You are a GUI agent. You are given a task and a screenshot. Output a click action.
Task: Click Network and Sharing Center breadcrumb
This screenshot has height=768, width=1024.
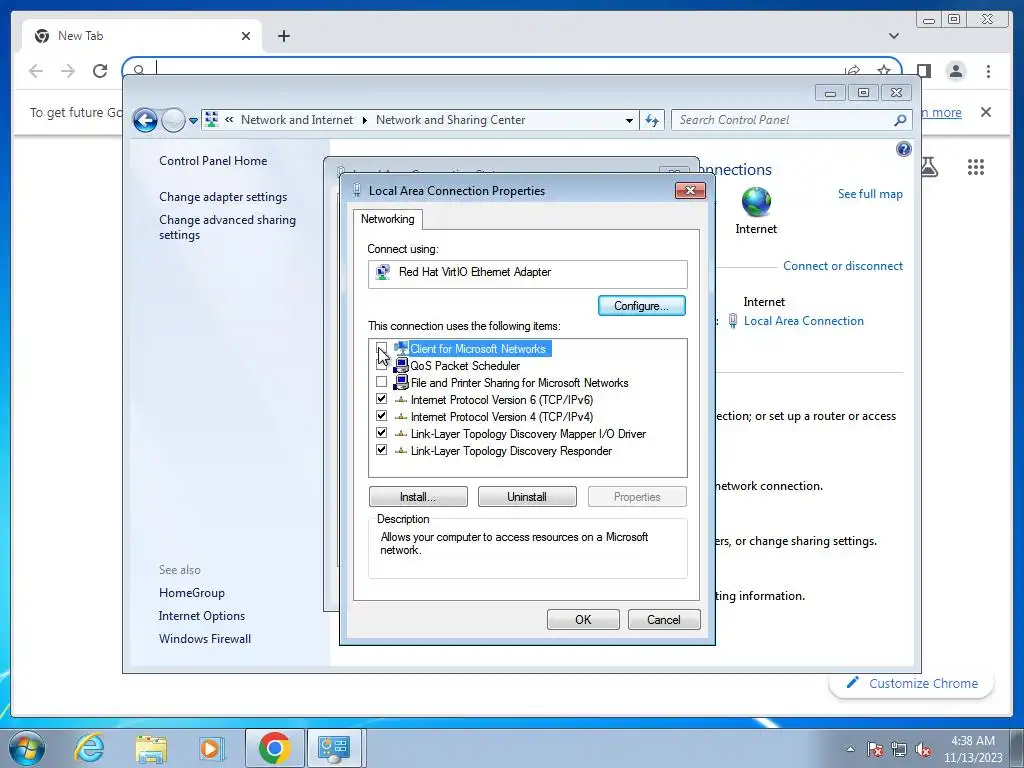(x=450, y=120)
